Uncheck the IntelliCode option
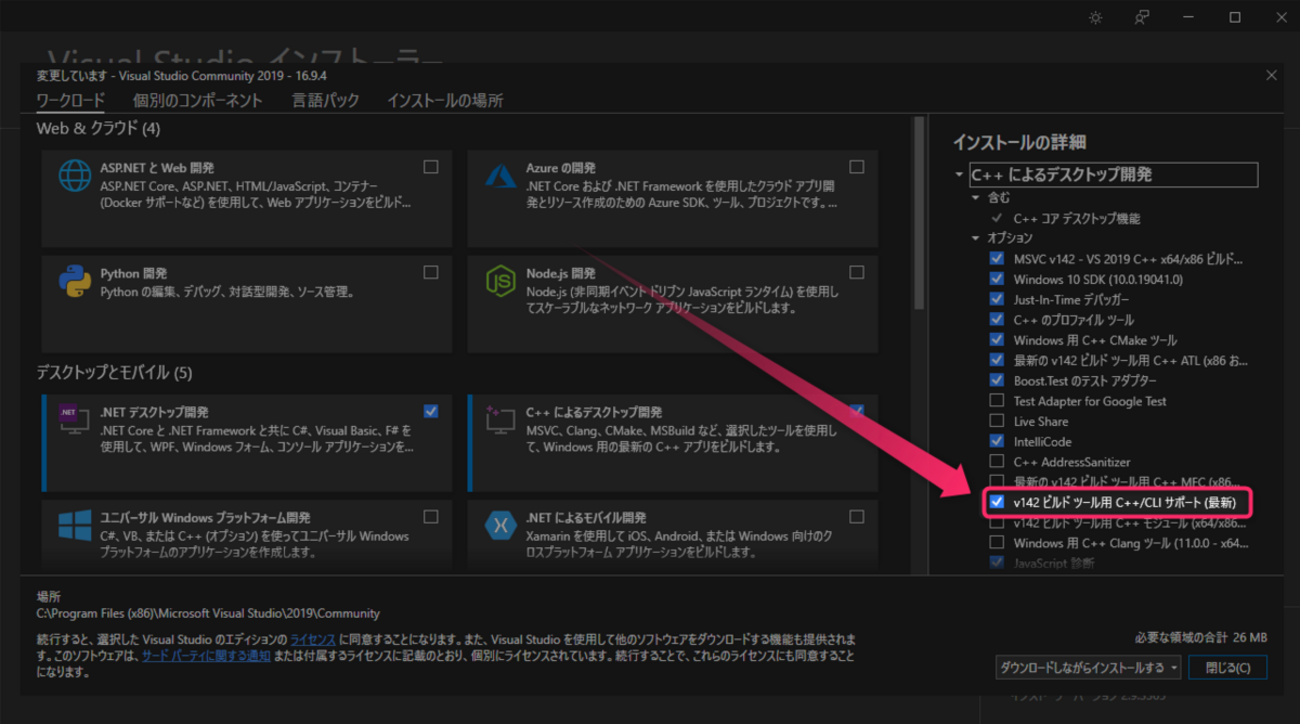The image size is (1300, 724). (996, 441)
